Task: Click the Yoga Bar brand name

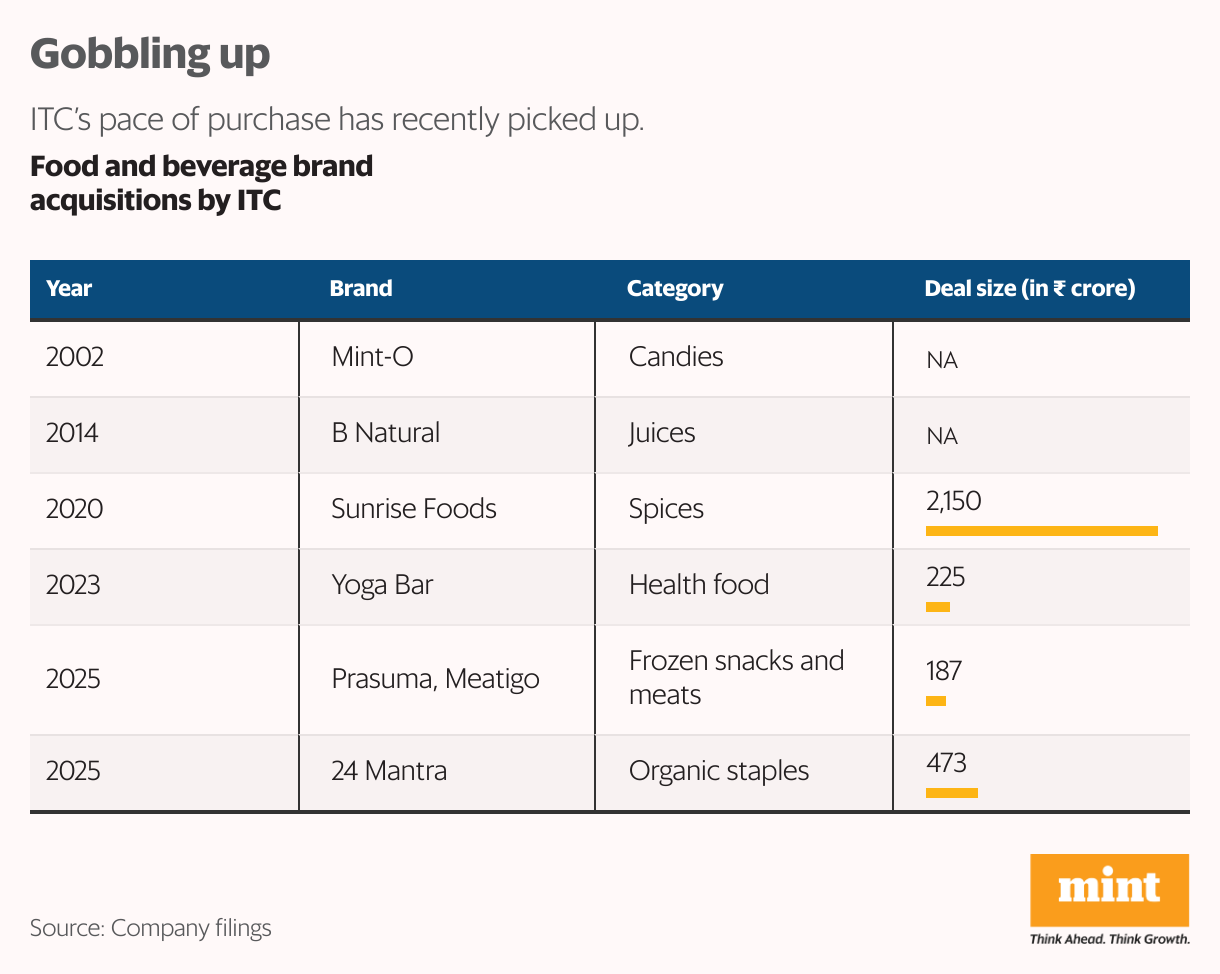Action: point(382,585)
